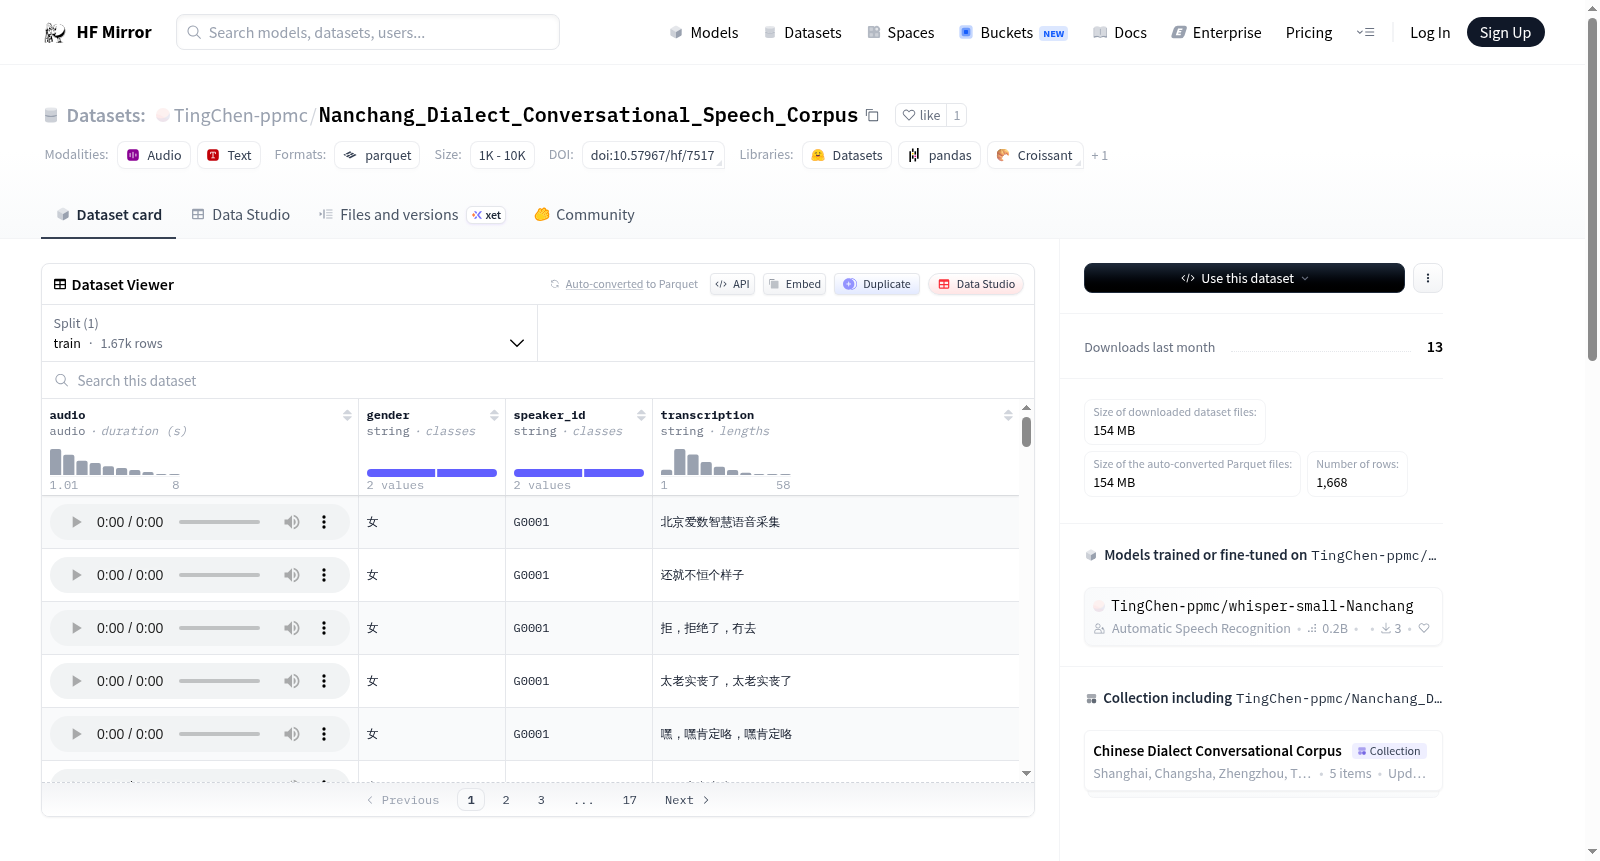Click the Duplicate button

pyautogui.click(x=877, y=284)
